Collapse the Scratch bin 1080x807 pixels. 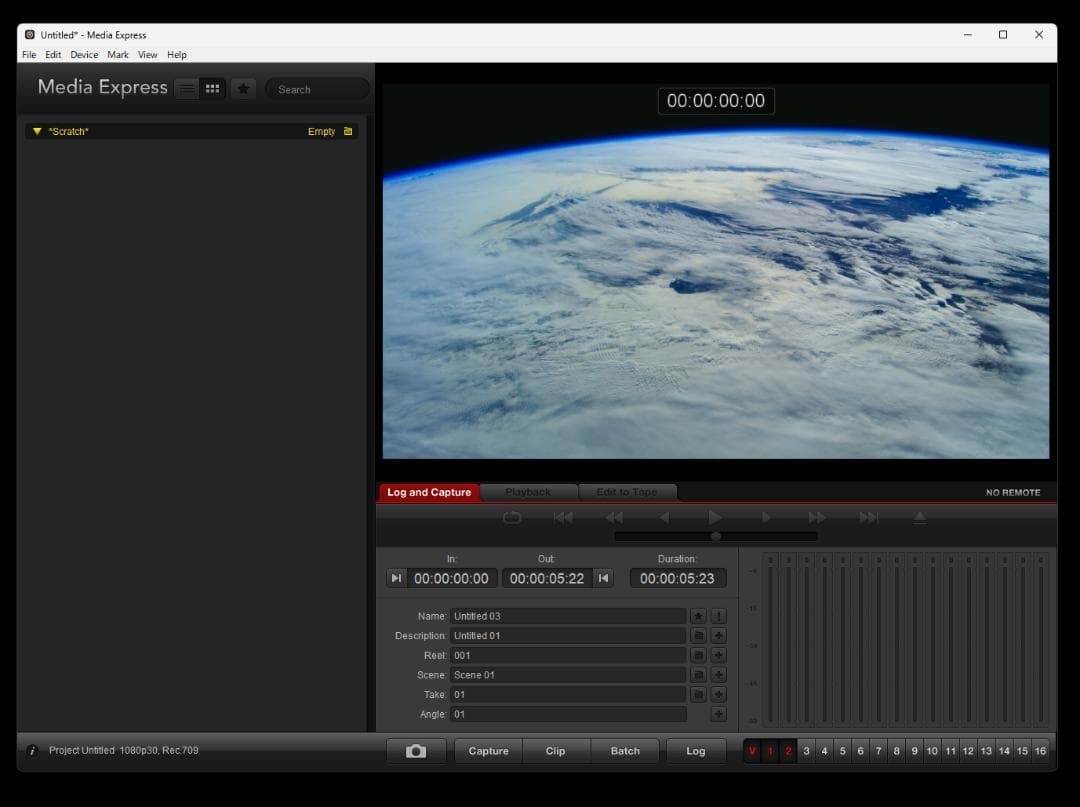(37, 131)
